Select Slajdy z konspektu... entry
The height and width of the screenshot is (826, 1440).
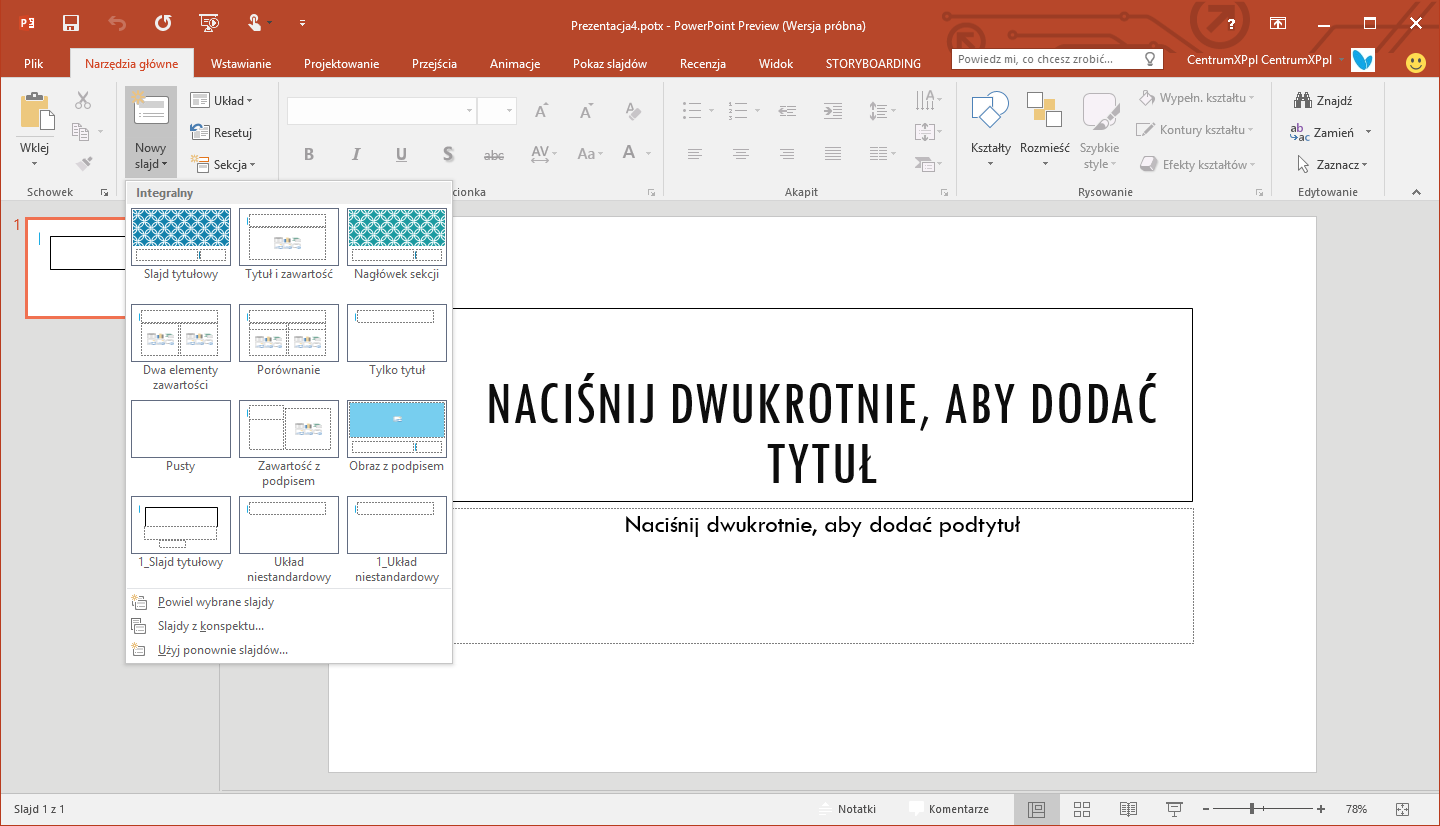tap(289, 626)
